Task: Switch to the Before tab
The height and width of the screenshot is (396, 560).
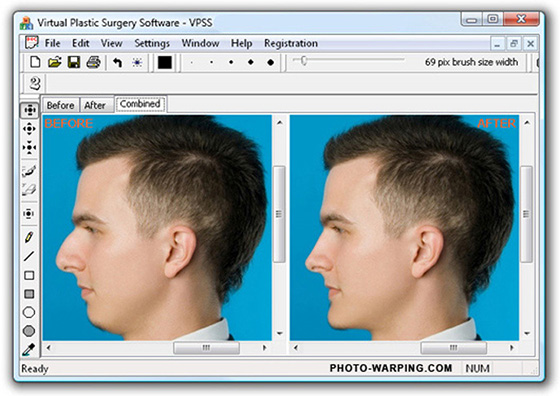Action: tap(60, 105)
